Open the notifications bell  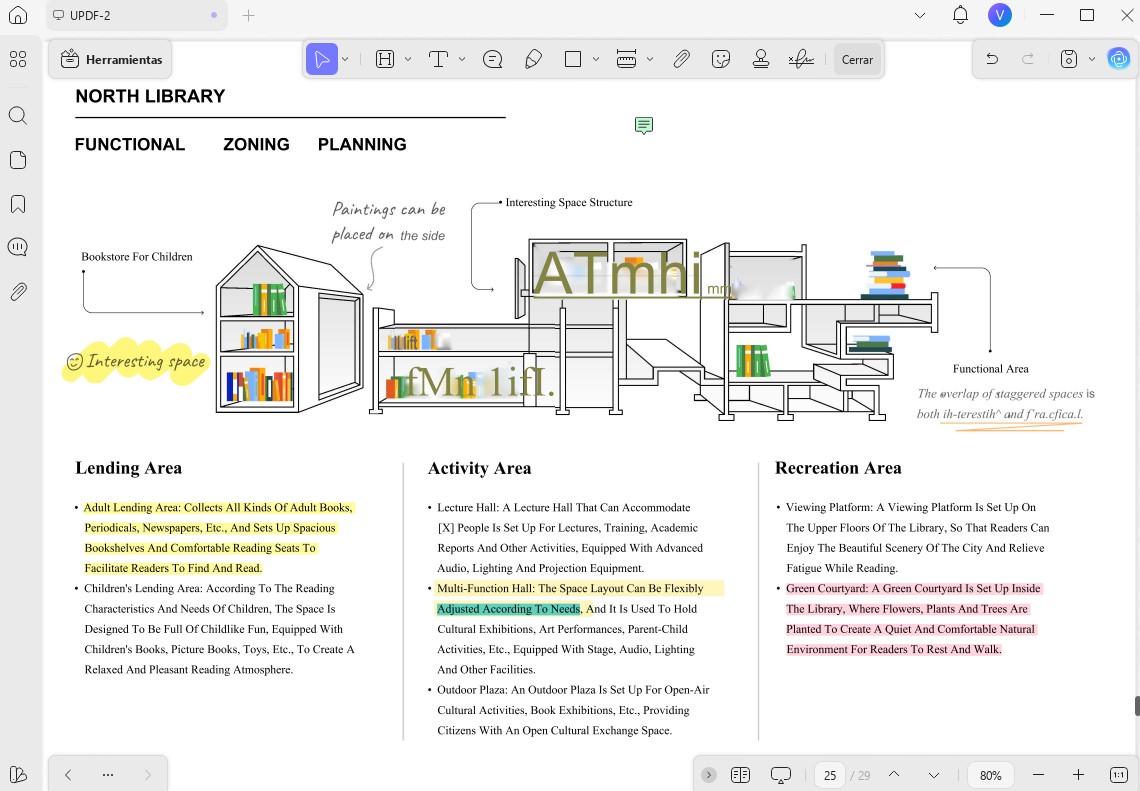coord(960,15)
